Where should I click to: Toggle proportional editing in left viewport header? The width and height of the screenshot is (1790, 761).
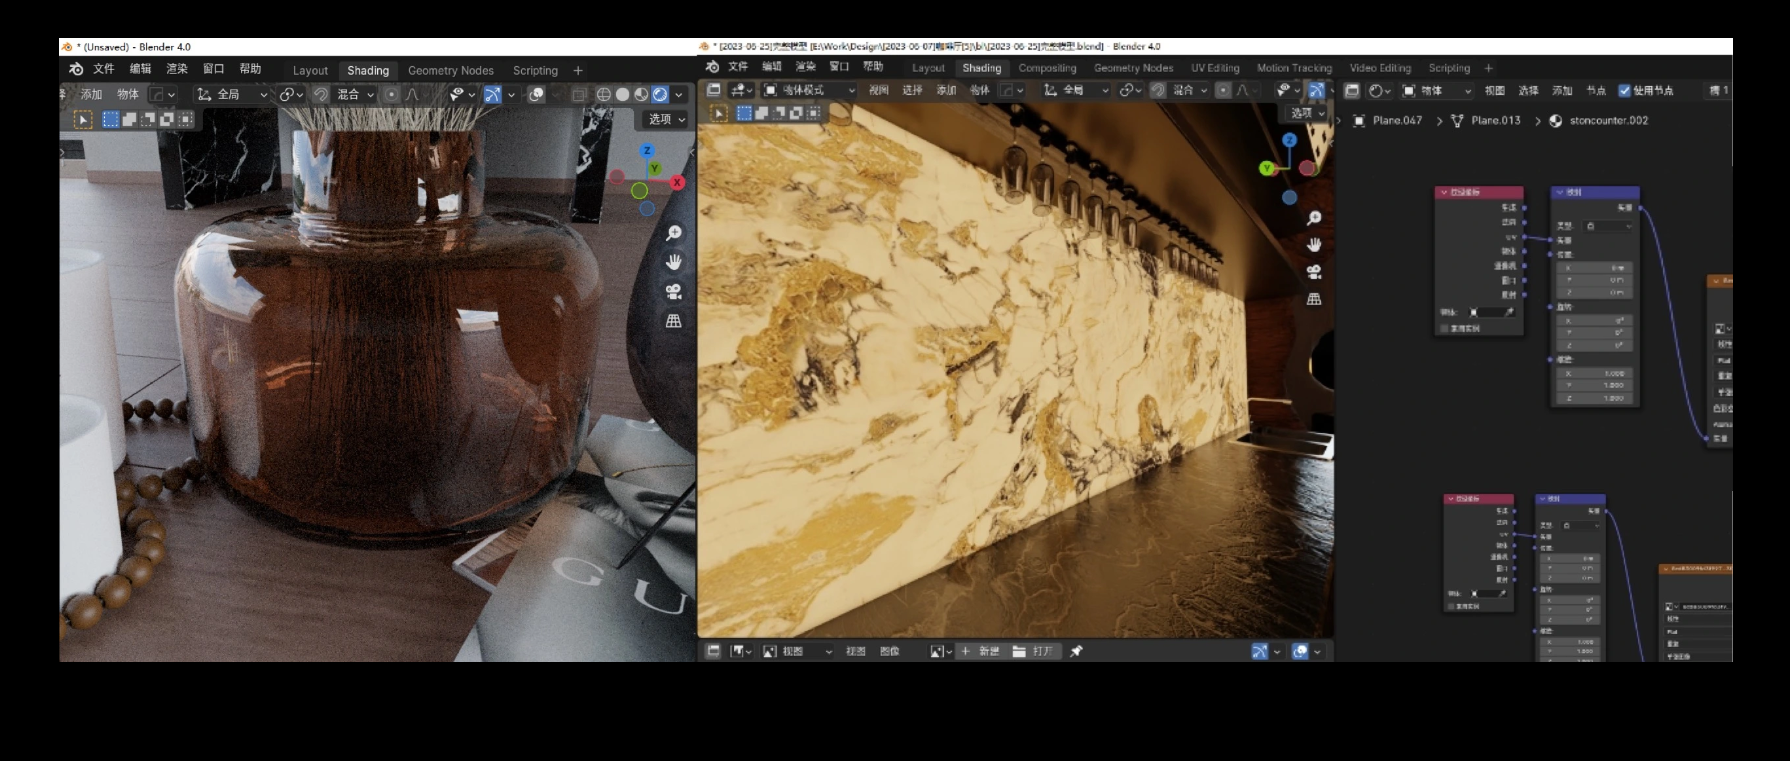point(391,94)
